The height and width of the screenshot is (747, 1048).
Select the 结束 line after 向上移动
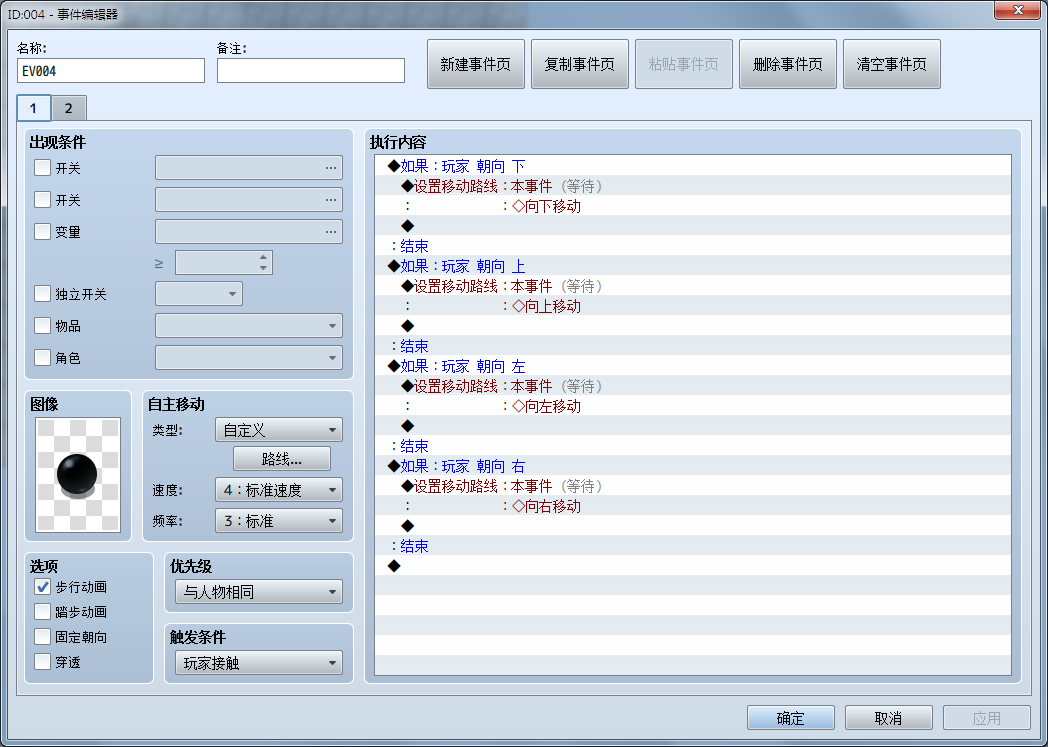(692, 346)
